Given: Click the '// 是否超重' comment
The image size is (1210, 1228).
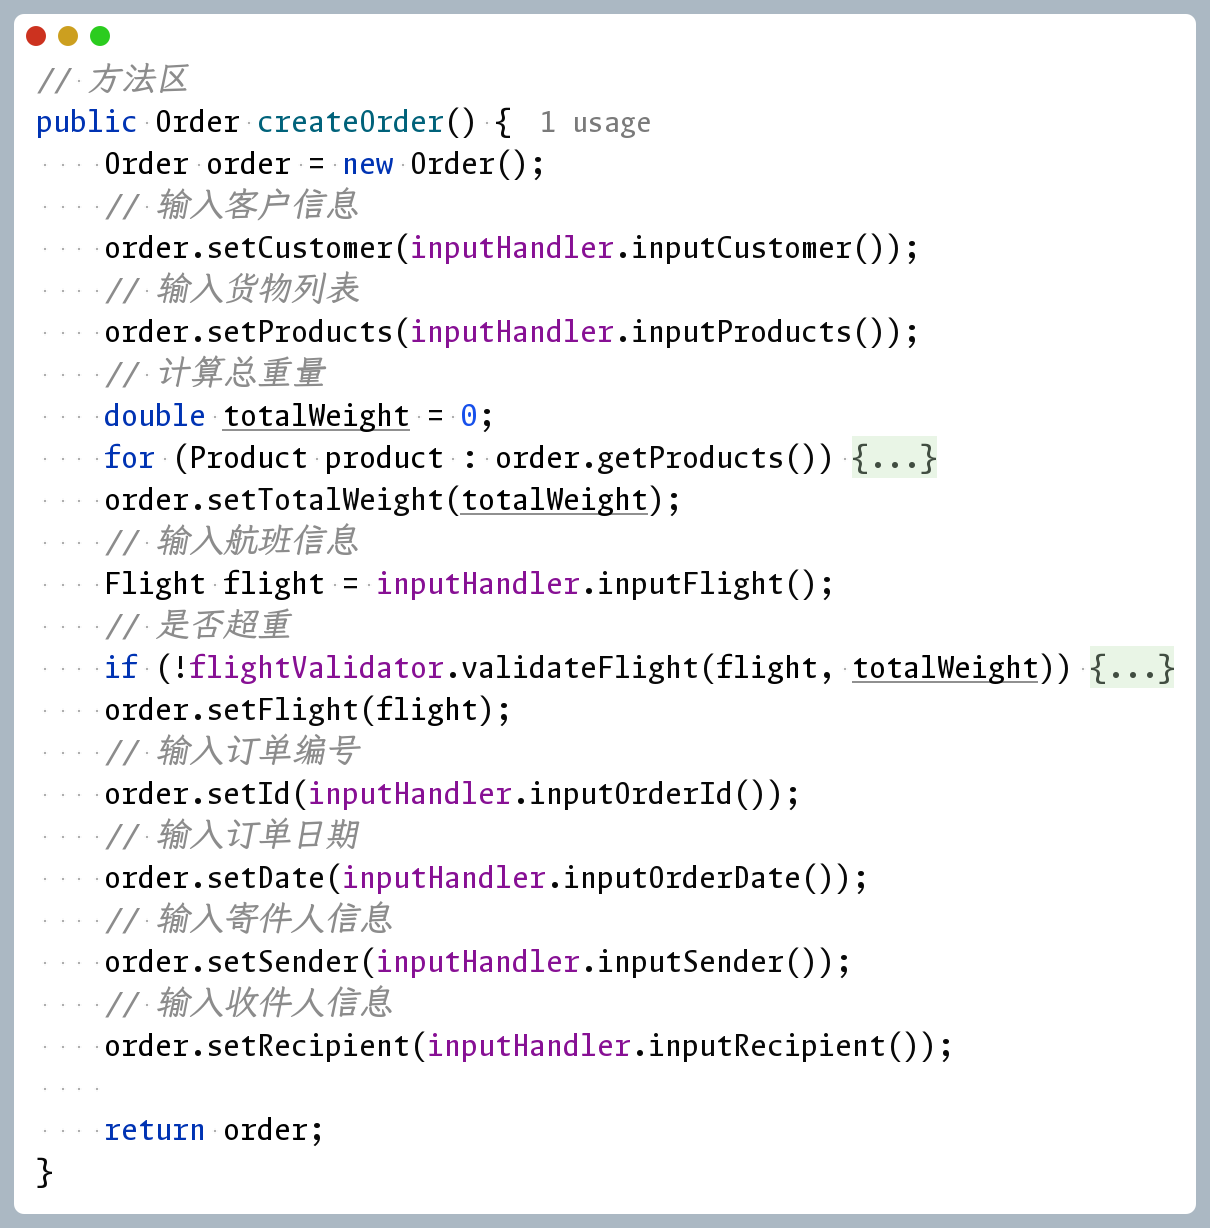Looking at the screenshot, I should pos(198,625).
